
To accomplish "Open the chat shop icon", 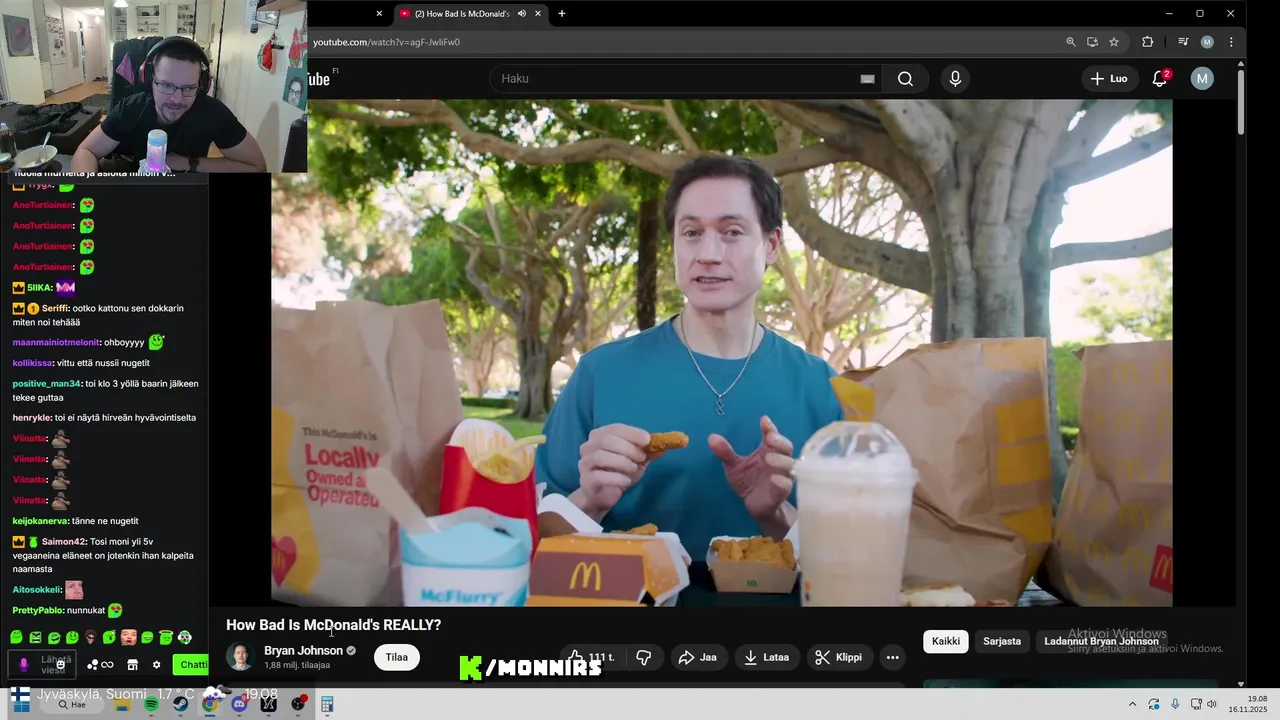I will (132, 664).
